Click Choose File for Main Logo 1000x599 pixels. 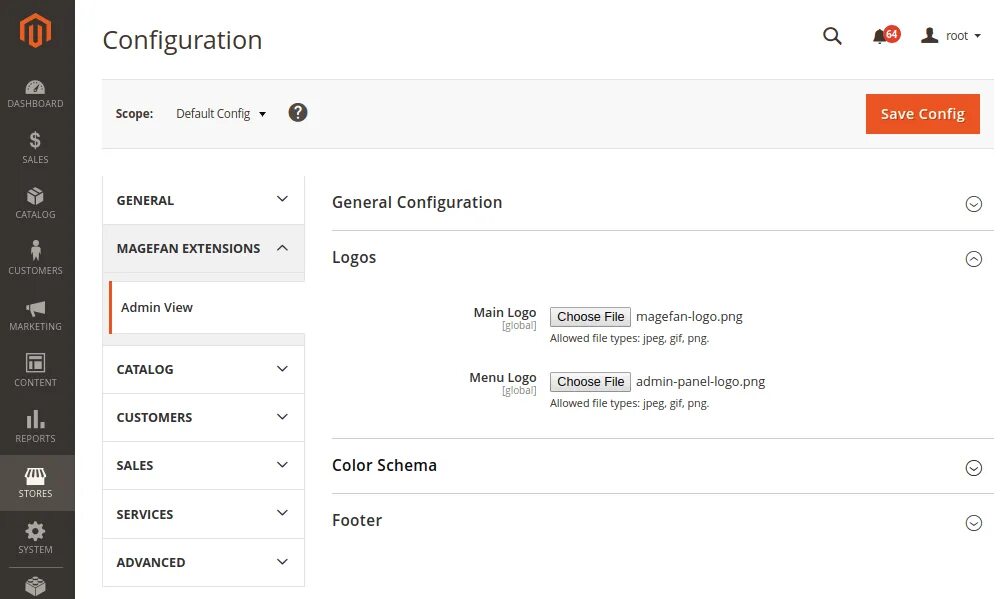[591, 317]
